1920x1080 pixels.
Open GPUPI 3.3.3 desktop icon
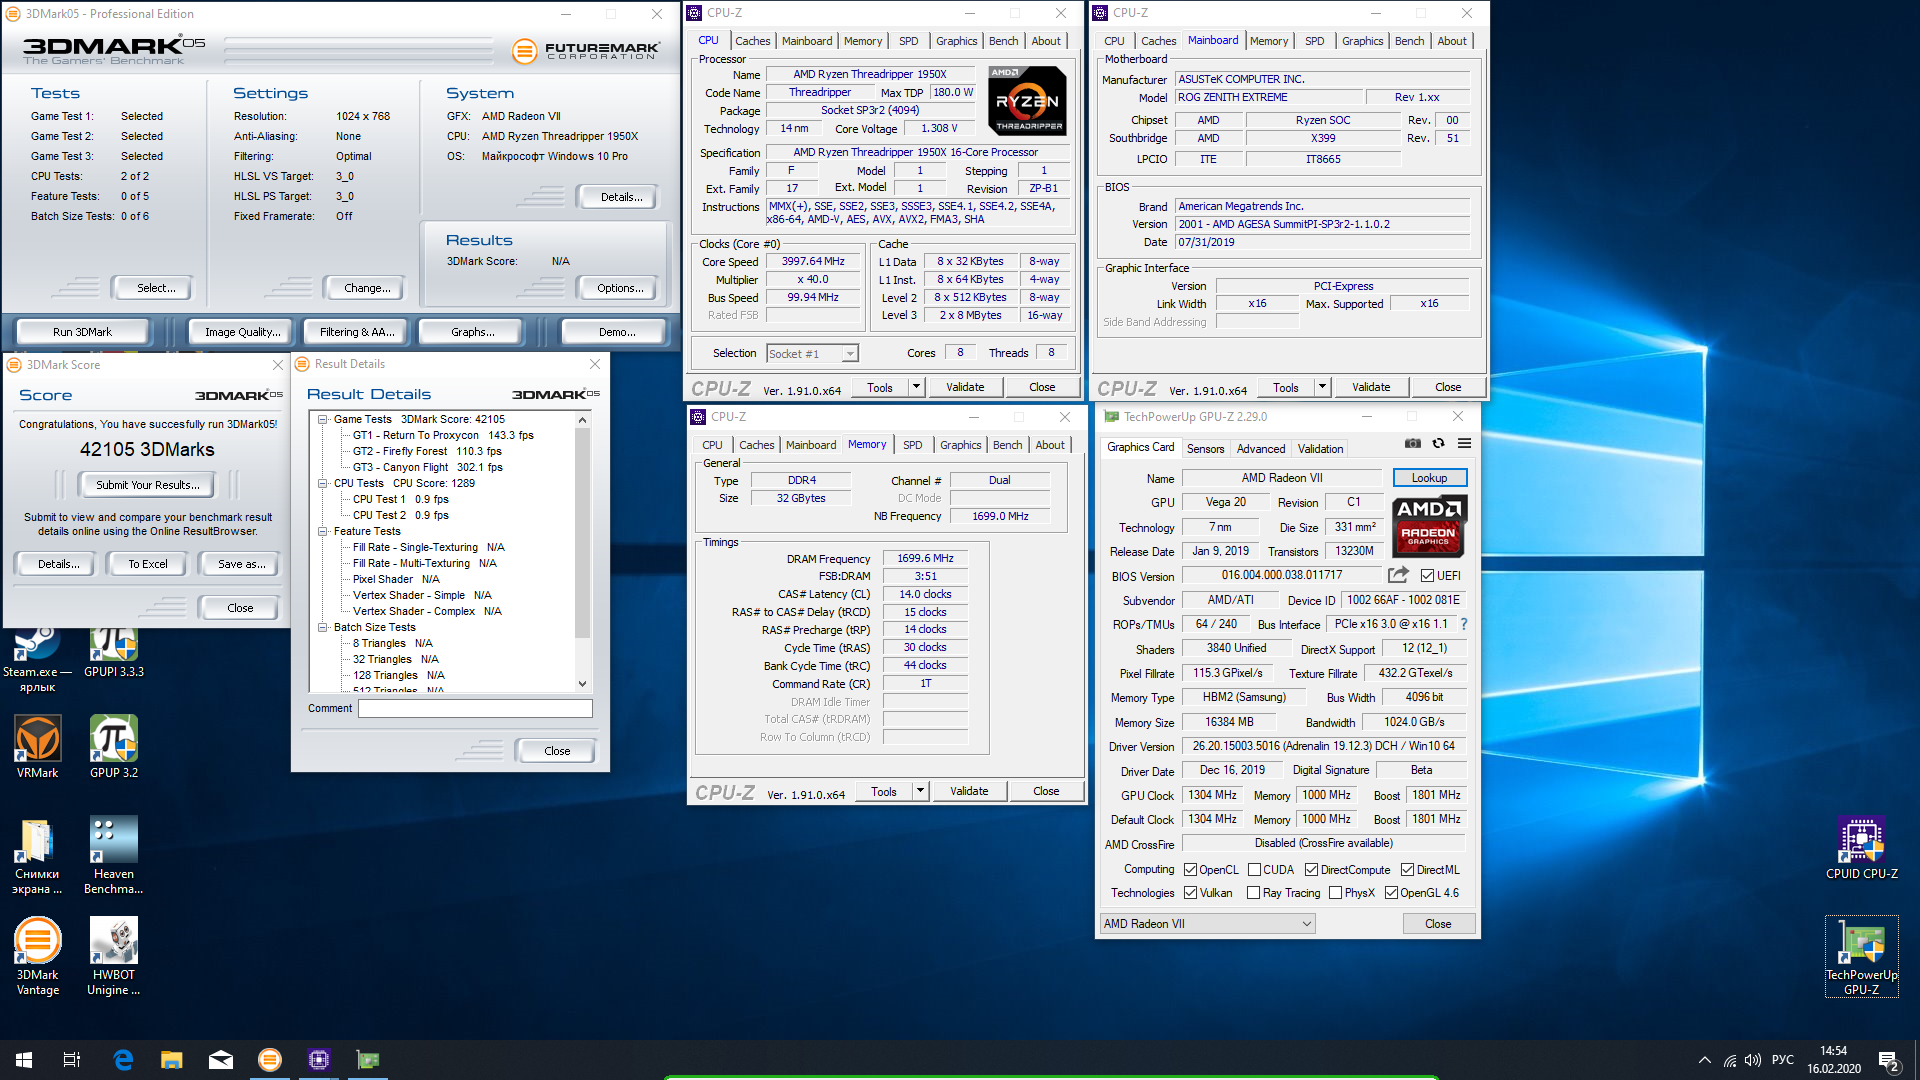click(114, 652)
